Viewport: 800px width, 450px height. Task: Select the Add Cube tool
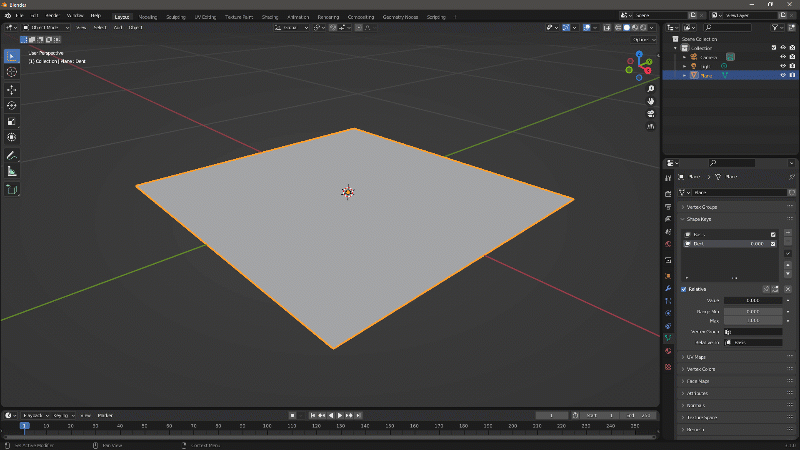[12, 190]
